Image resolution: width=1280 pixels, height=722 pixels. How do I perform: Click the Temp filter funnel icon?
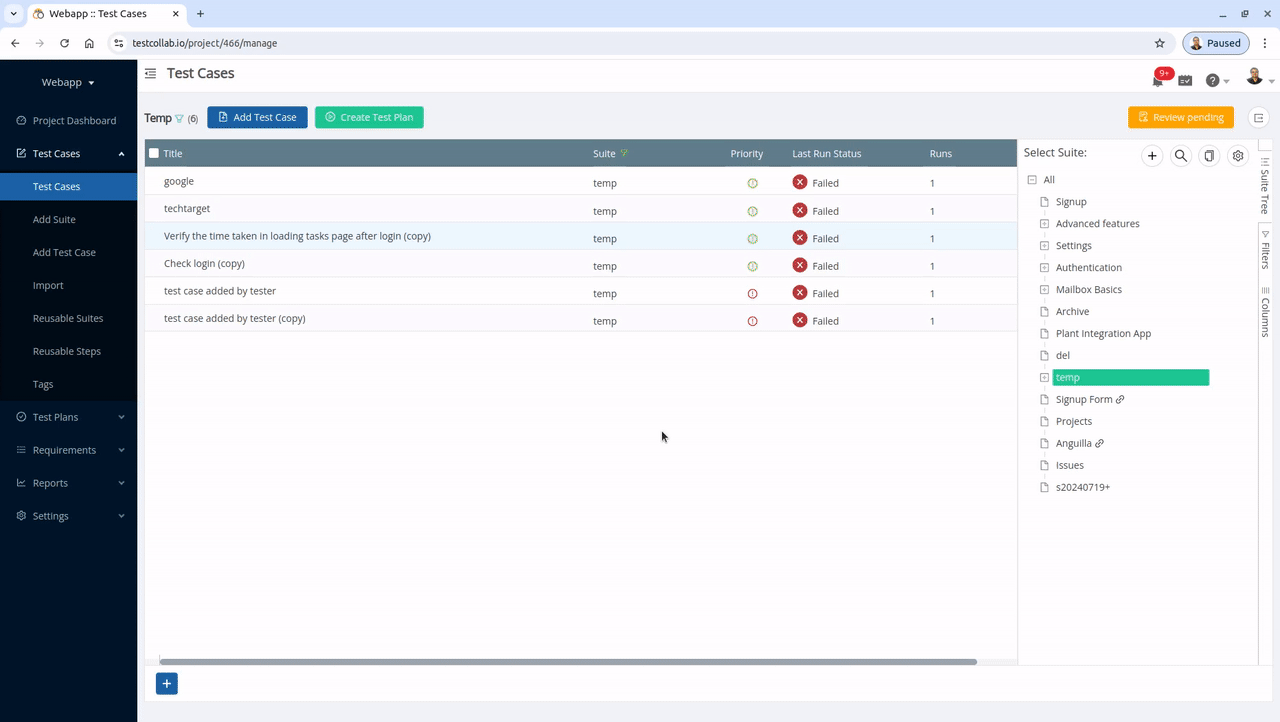click(180, 118)
